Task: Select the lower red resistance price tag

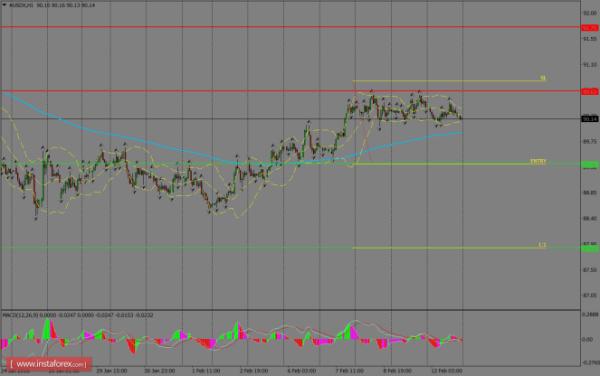Action: tap(590, 92)
